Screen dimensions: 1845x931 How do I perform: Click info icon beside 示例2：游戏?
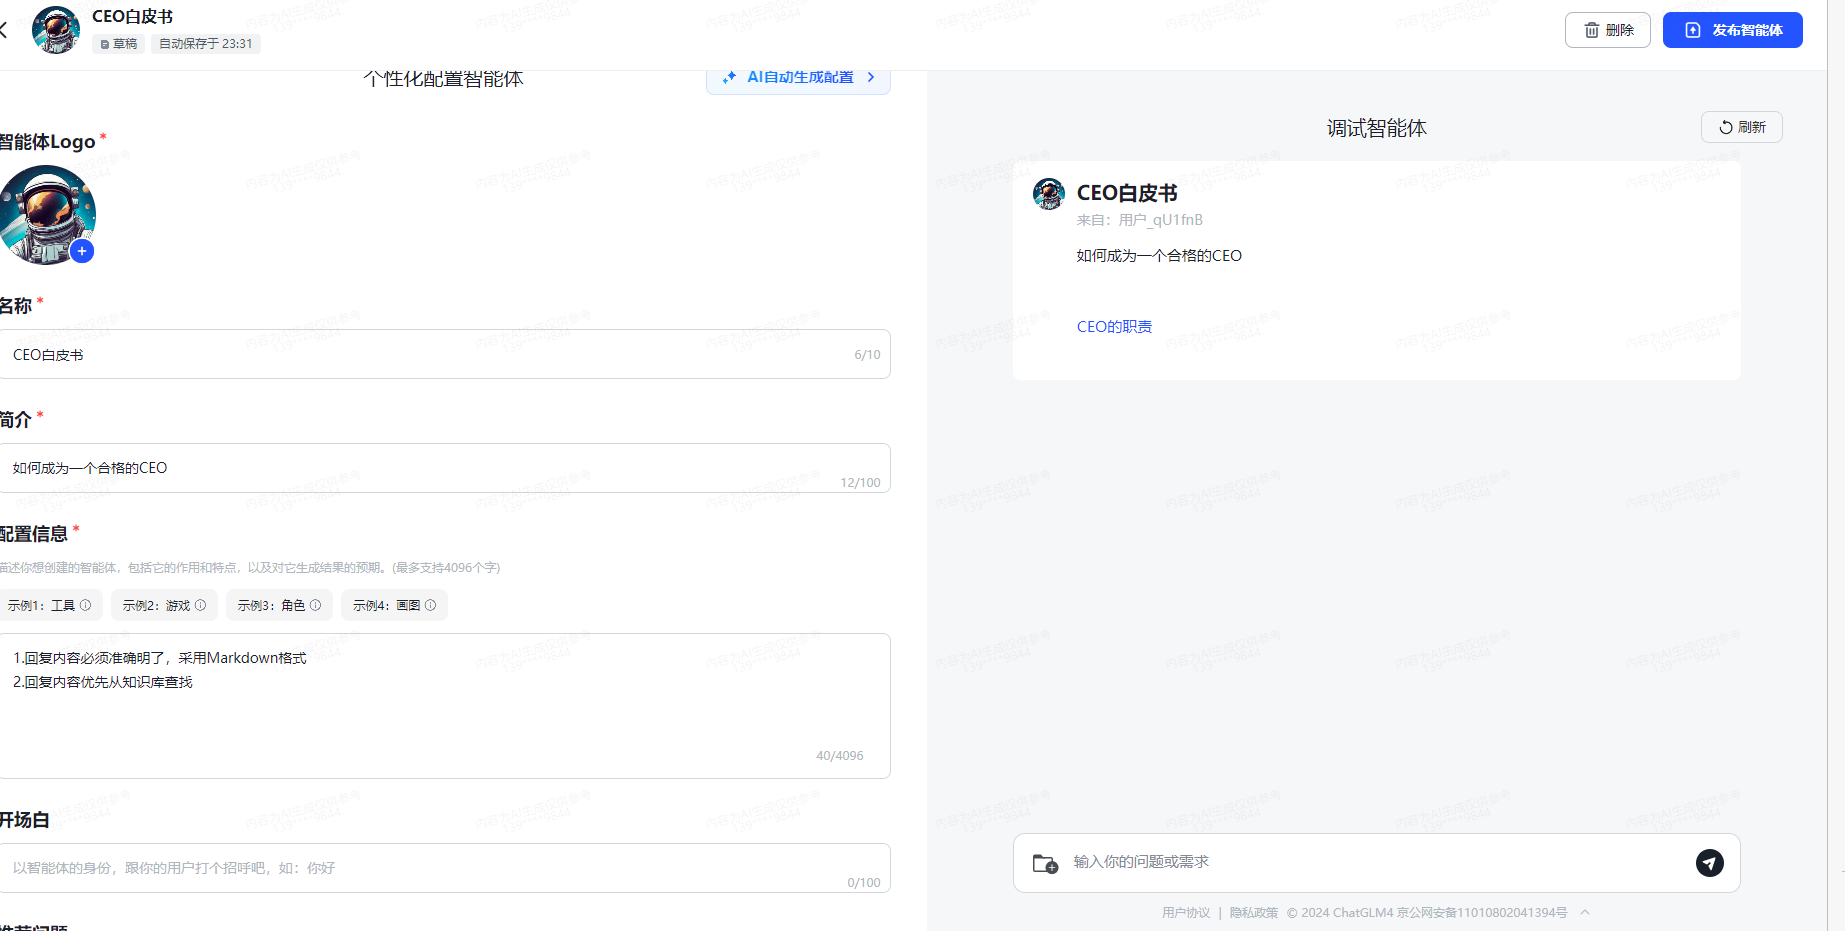201,605
